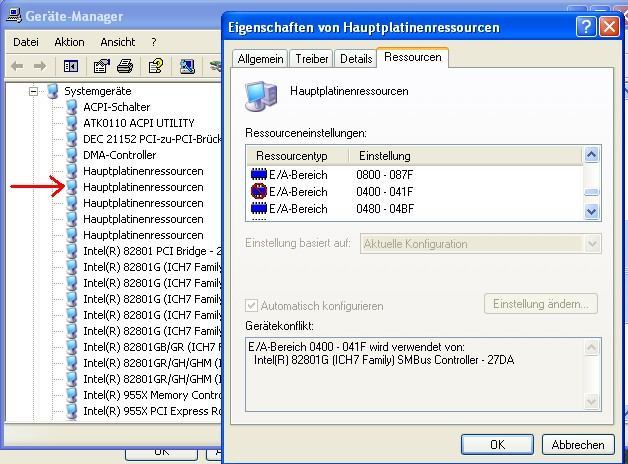Select the Intel(R) 955X Memory Controller item

click(152, 395)
